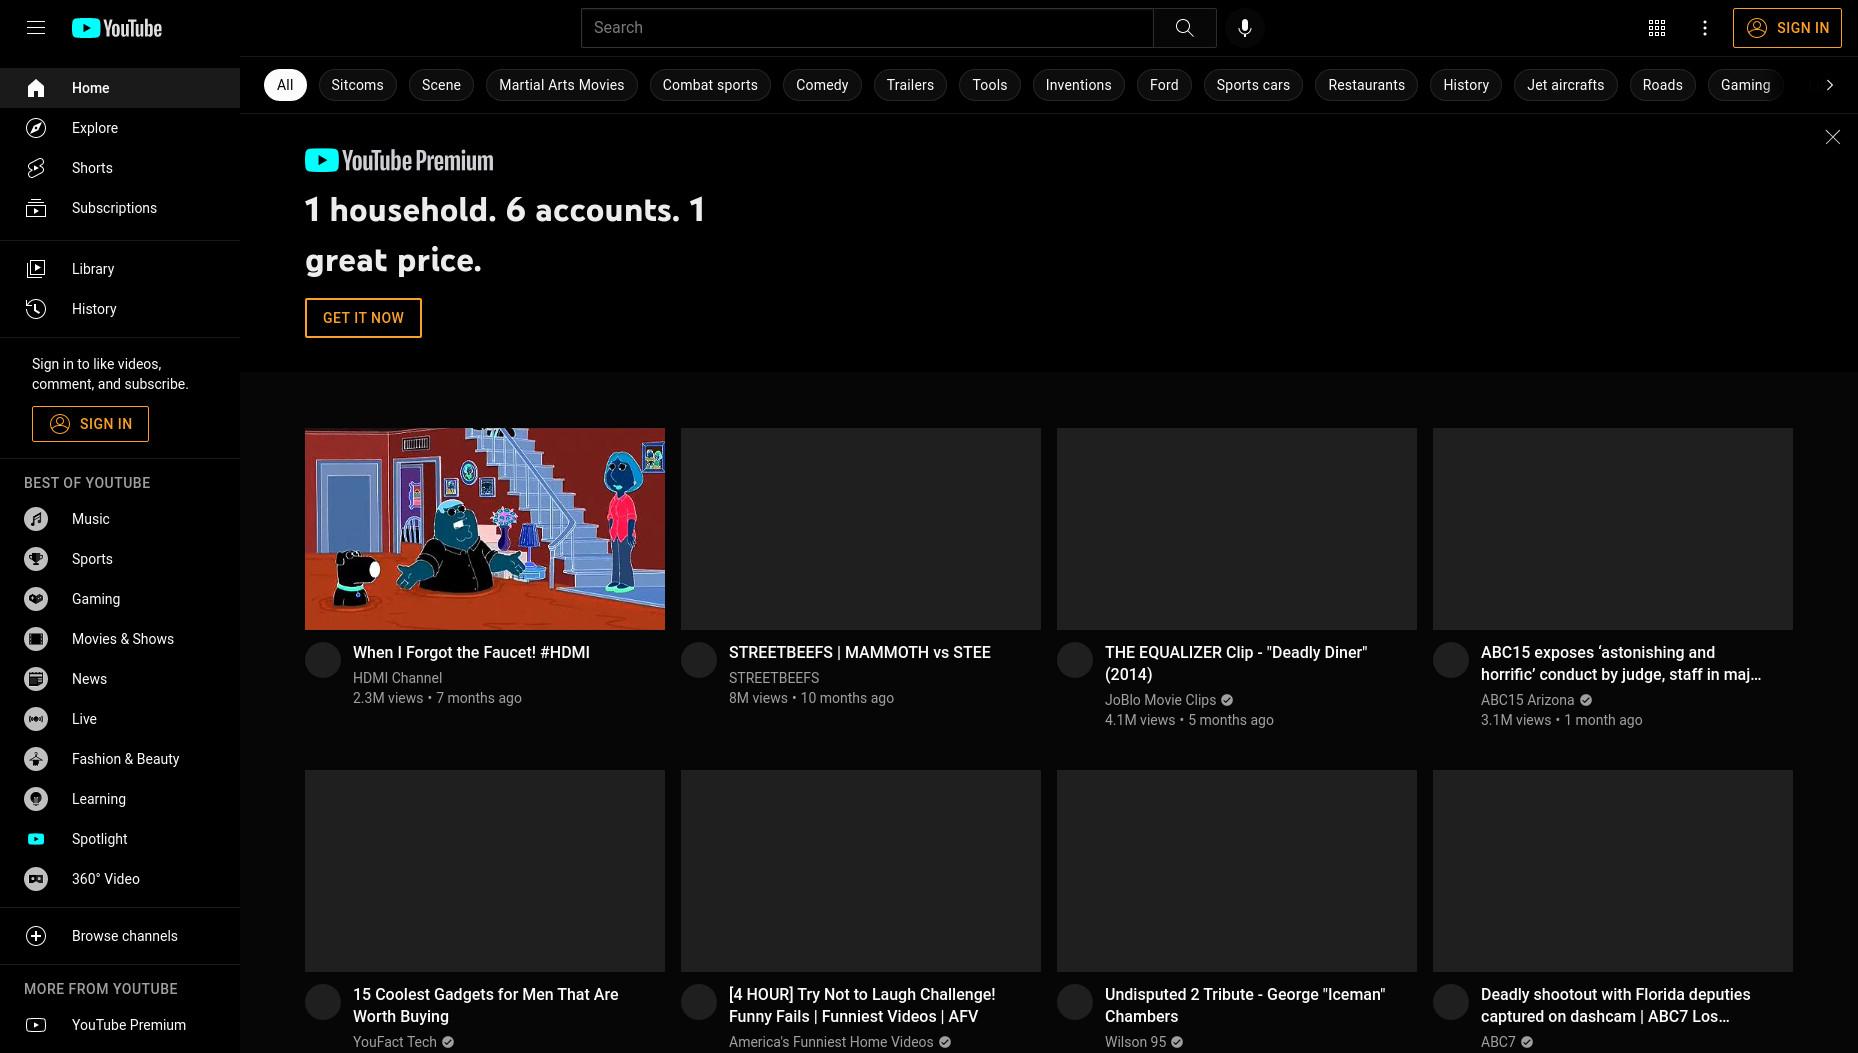Click the magnifier search button
Screen dimensions: 1858x1053
tap(1185, 28)
